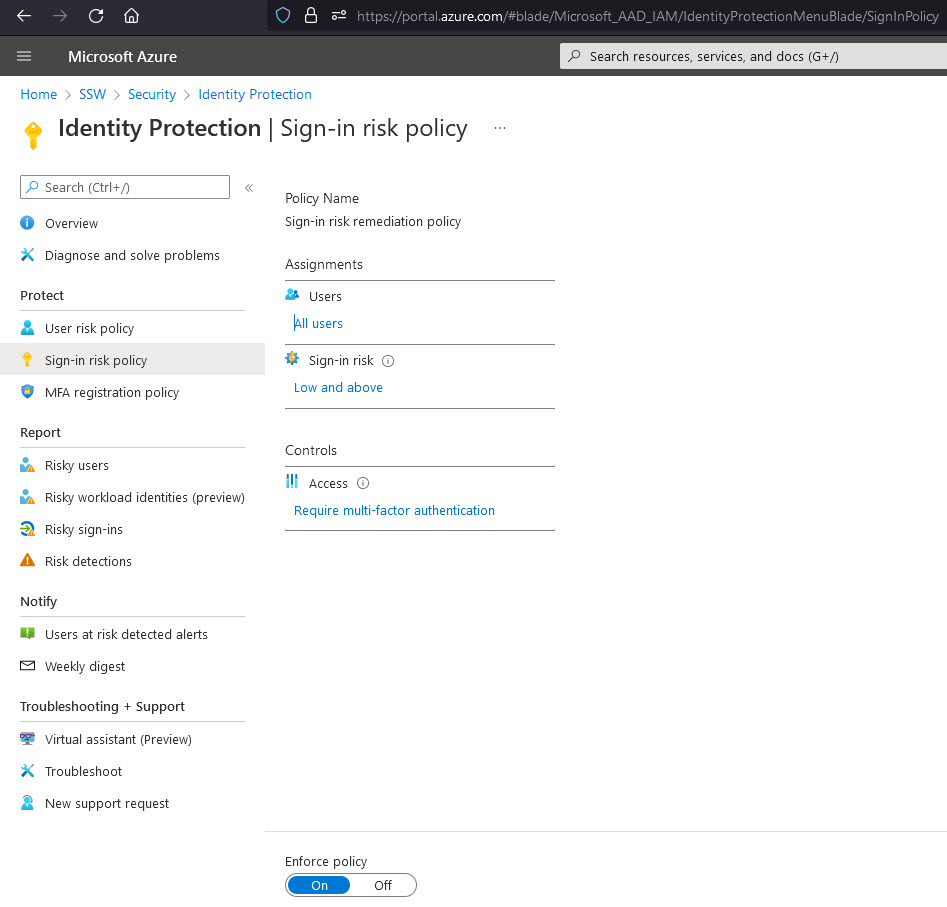Image resolution: width=947 pixels, height=907 pixels.
Task: Set Enforce policy to On
Action: pos(319,885)
